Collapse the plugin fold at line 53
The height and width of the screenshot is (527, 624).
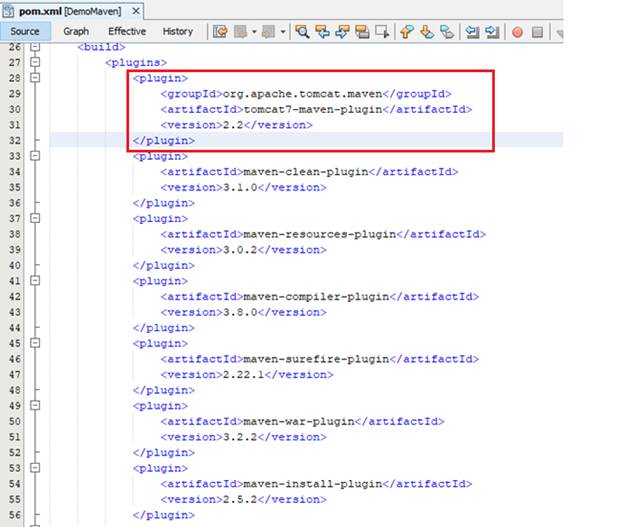click(x=35, y=468)
